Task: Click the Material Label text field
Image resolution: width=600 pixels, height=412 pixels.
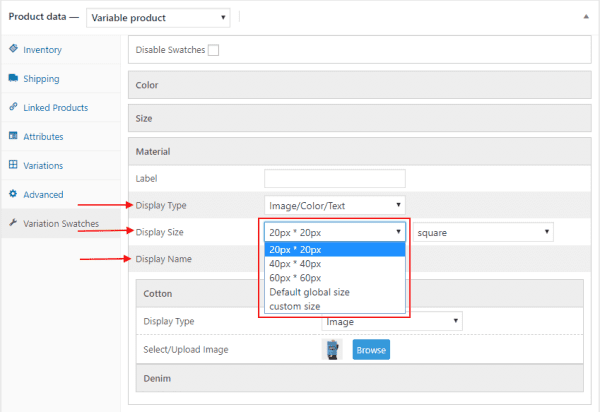Action: click(x=334, y=179)
